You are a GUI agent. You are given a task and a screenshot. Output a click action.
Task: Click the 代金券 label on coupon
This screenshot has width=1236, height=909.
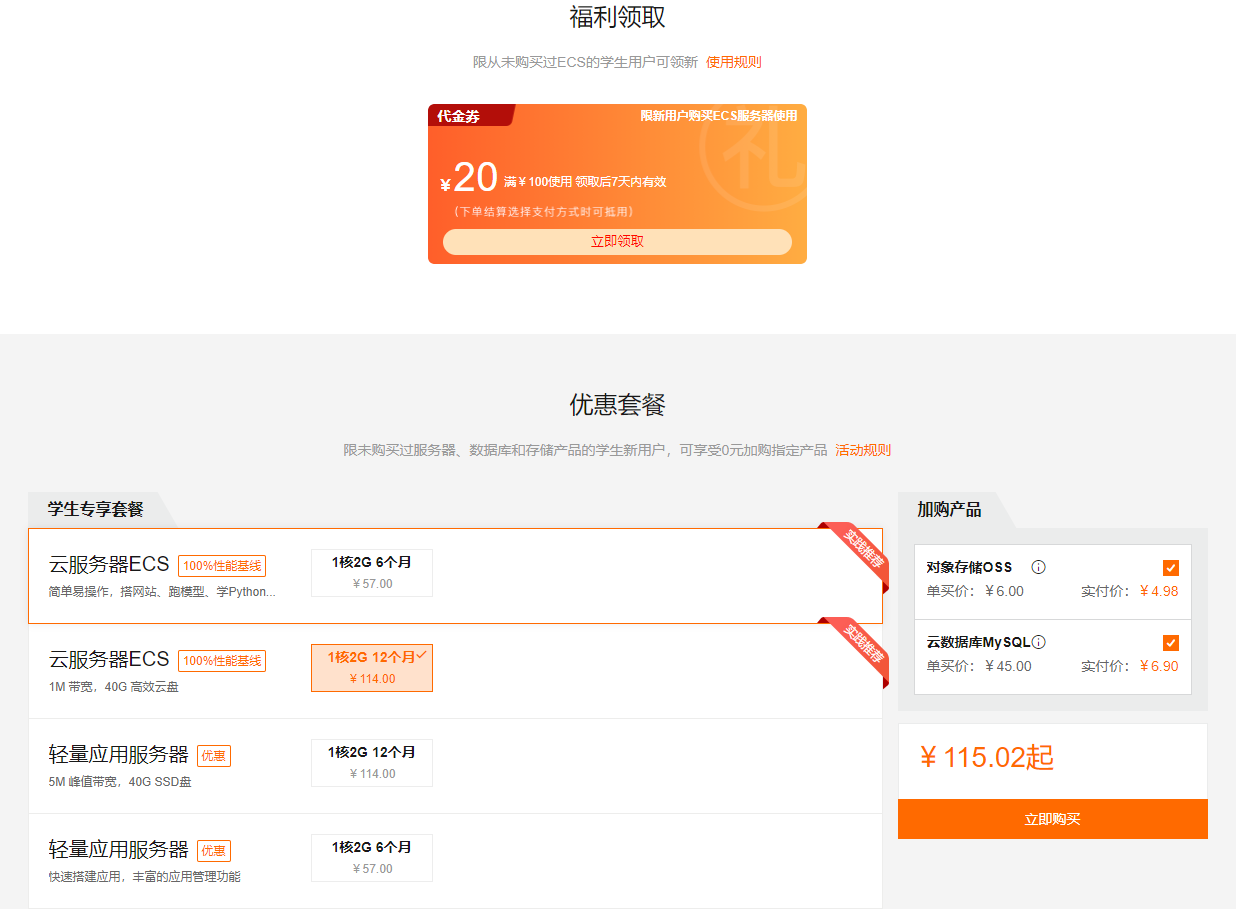pos(458,116)
